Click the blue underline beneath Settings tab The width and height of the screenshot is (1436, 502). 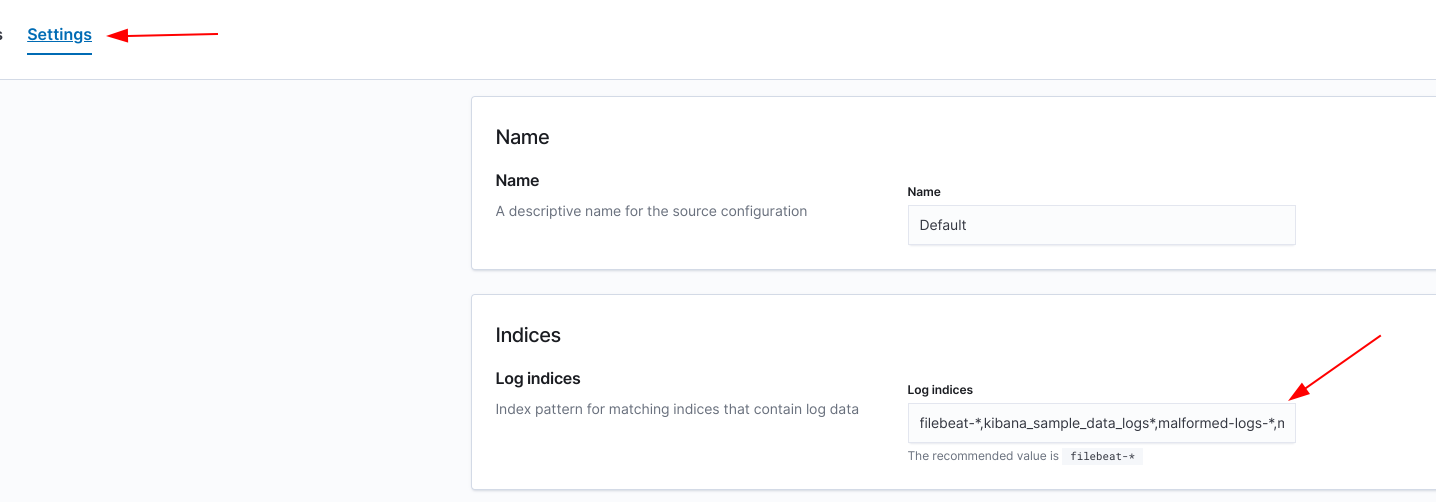(x=59, y=53)
